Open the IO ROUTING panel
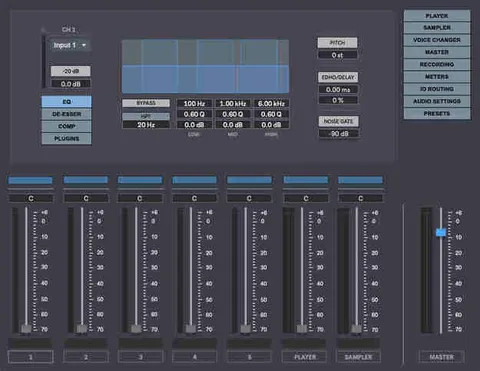This screenshot has width=480, height=371. pos(437,89)
